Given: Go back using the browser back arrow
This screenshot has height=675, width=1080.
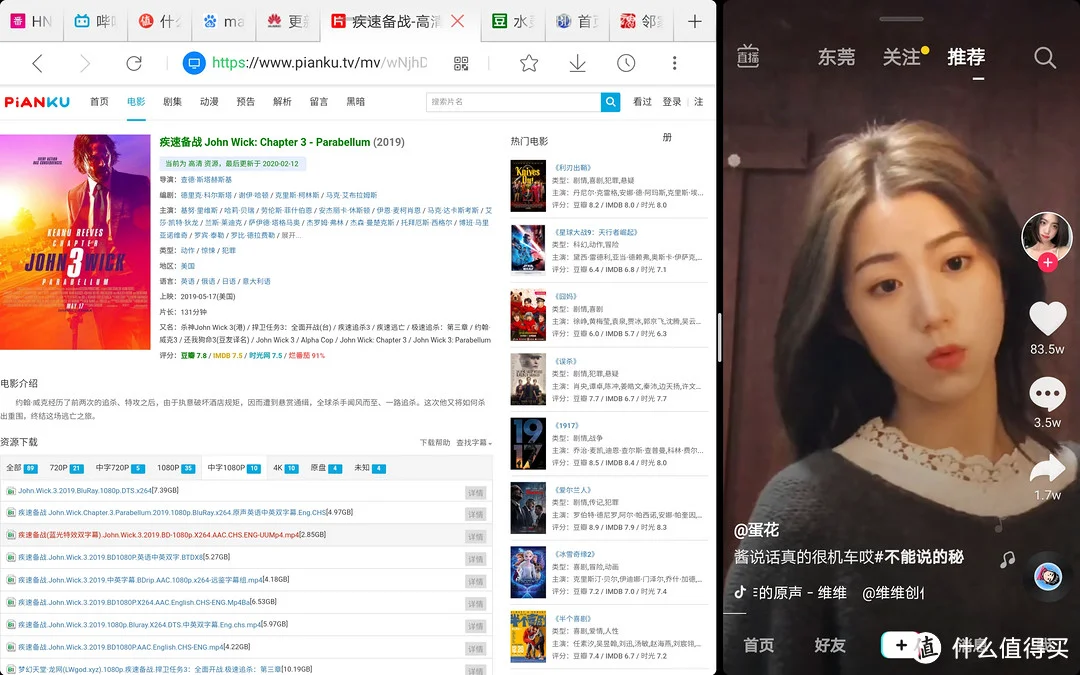Looking at the screenshot, I should click(37, 63).
